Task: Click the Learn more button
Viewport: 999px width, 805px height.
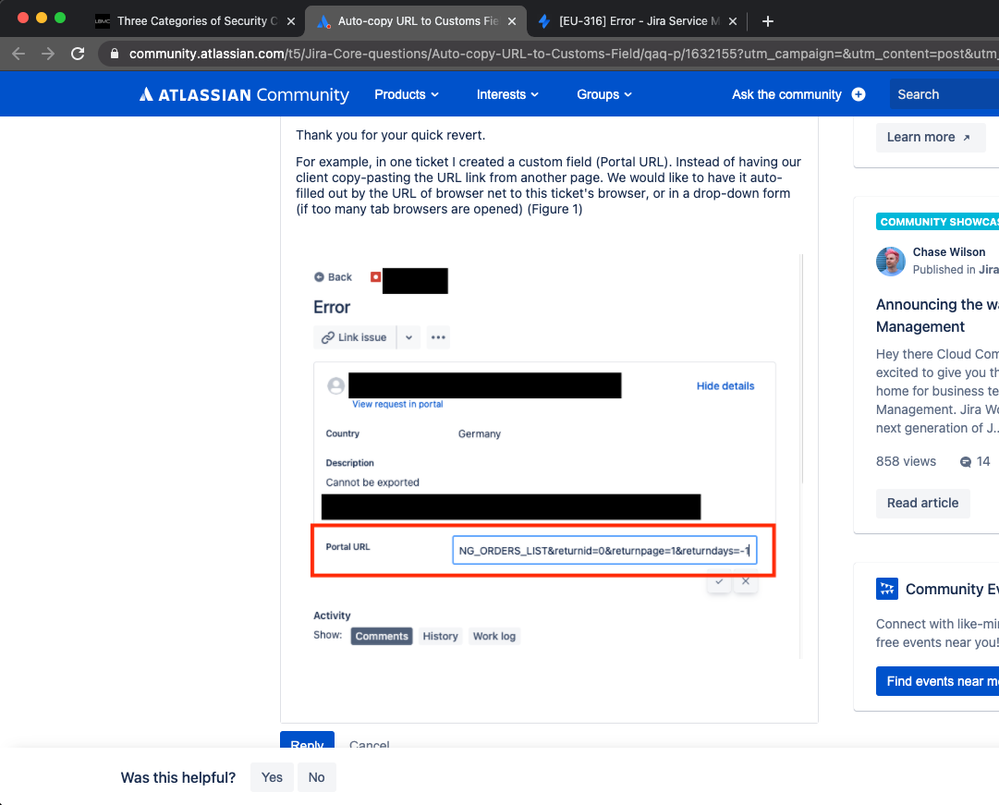Action: [930, 137]
